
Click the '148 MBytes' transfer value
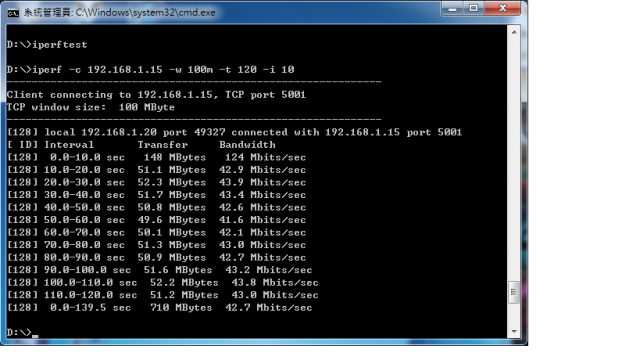click(x=175, y=158)
